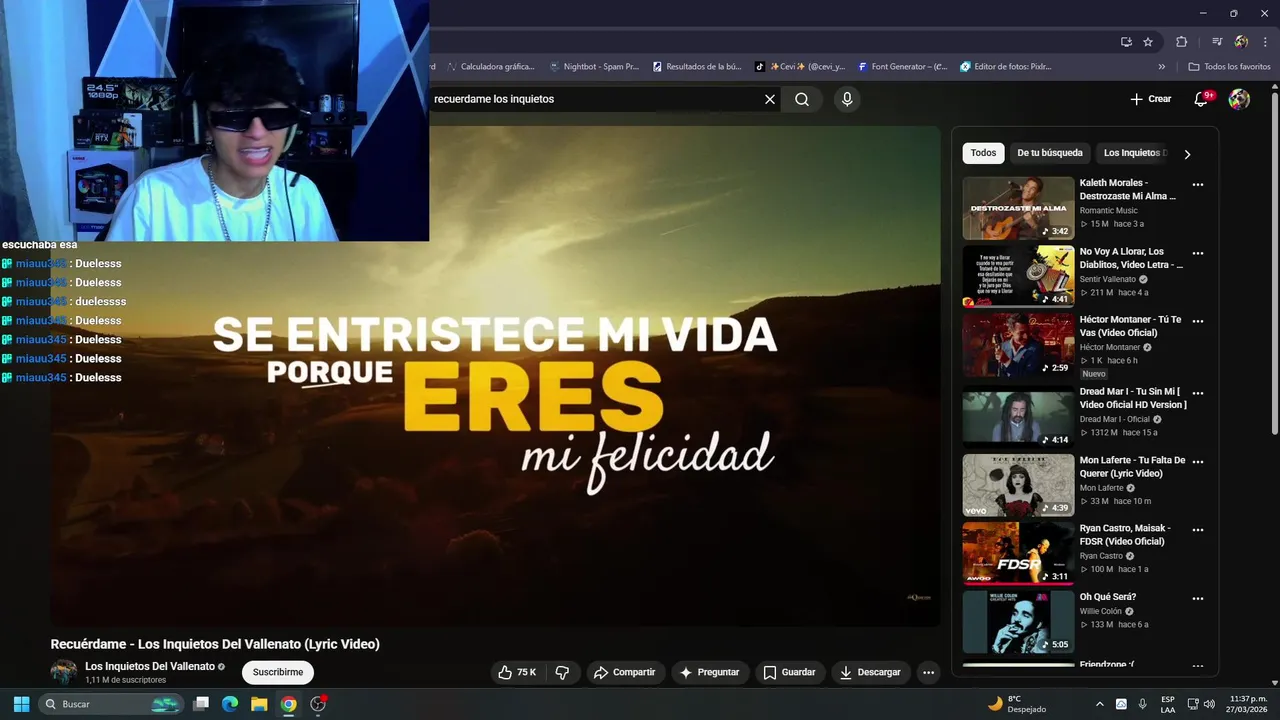Open more actions ellipsis below video

pyautogui.click(x=928, y=672)
